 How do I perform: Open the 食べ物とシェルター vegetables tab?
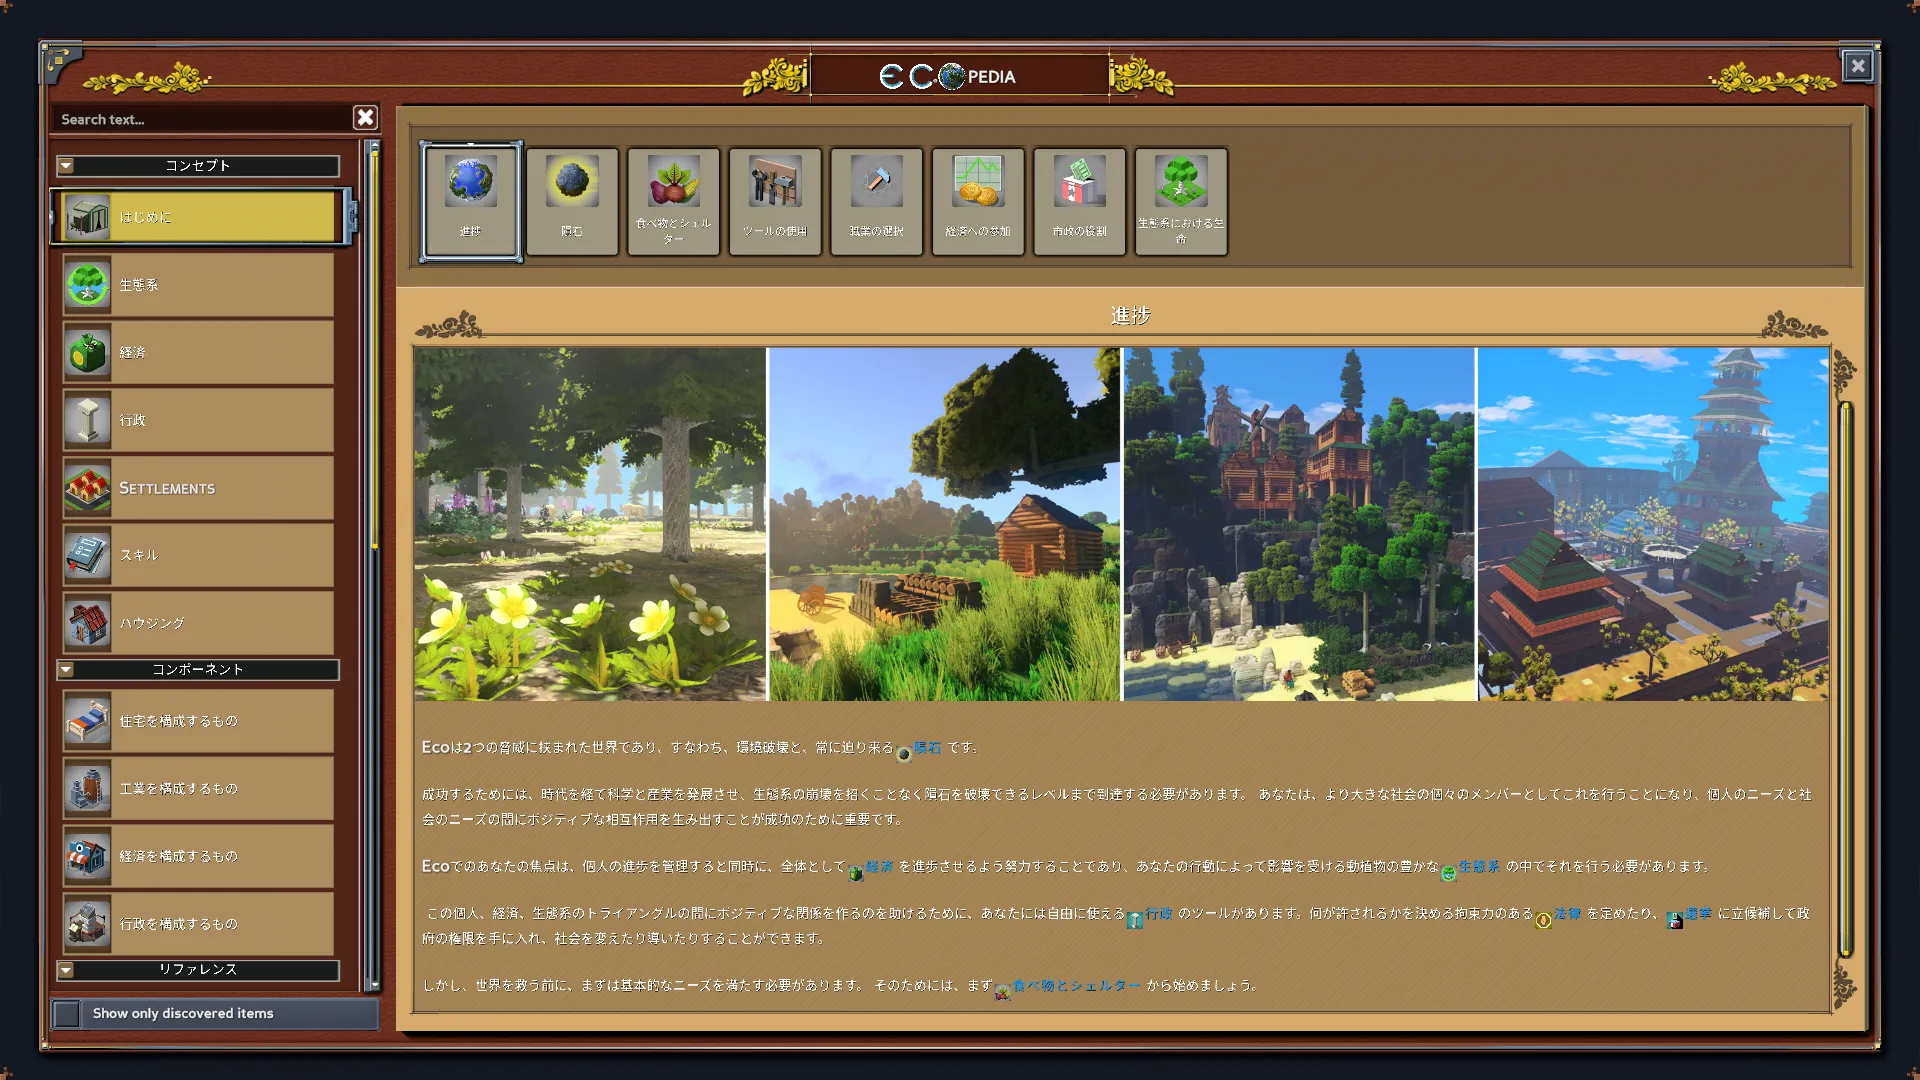point(673,201)
